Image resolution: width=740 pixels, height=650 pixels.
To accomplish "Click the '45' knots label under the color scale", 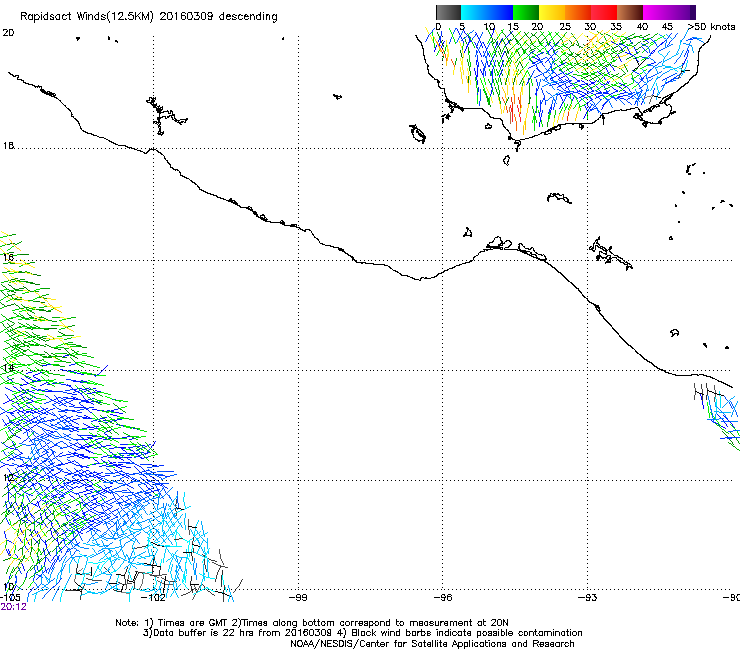I will [667, 27].
